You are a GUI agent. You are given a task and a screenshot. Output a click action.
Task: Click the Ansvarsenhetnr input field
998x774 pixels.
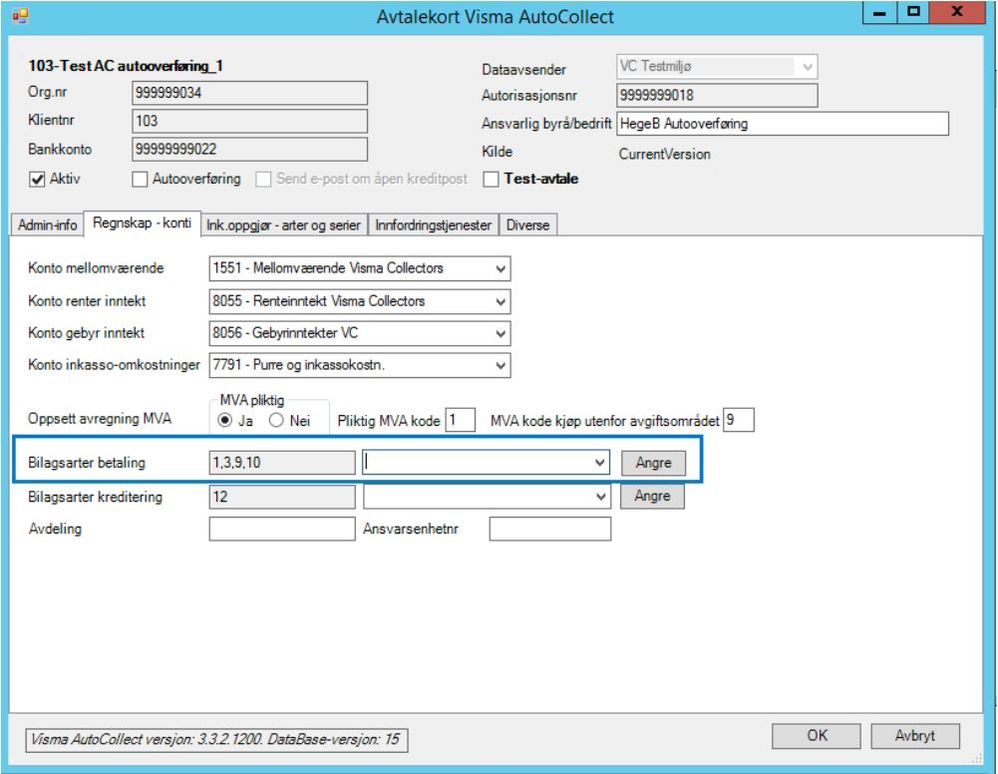point(550,529)
